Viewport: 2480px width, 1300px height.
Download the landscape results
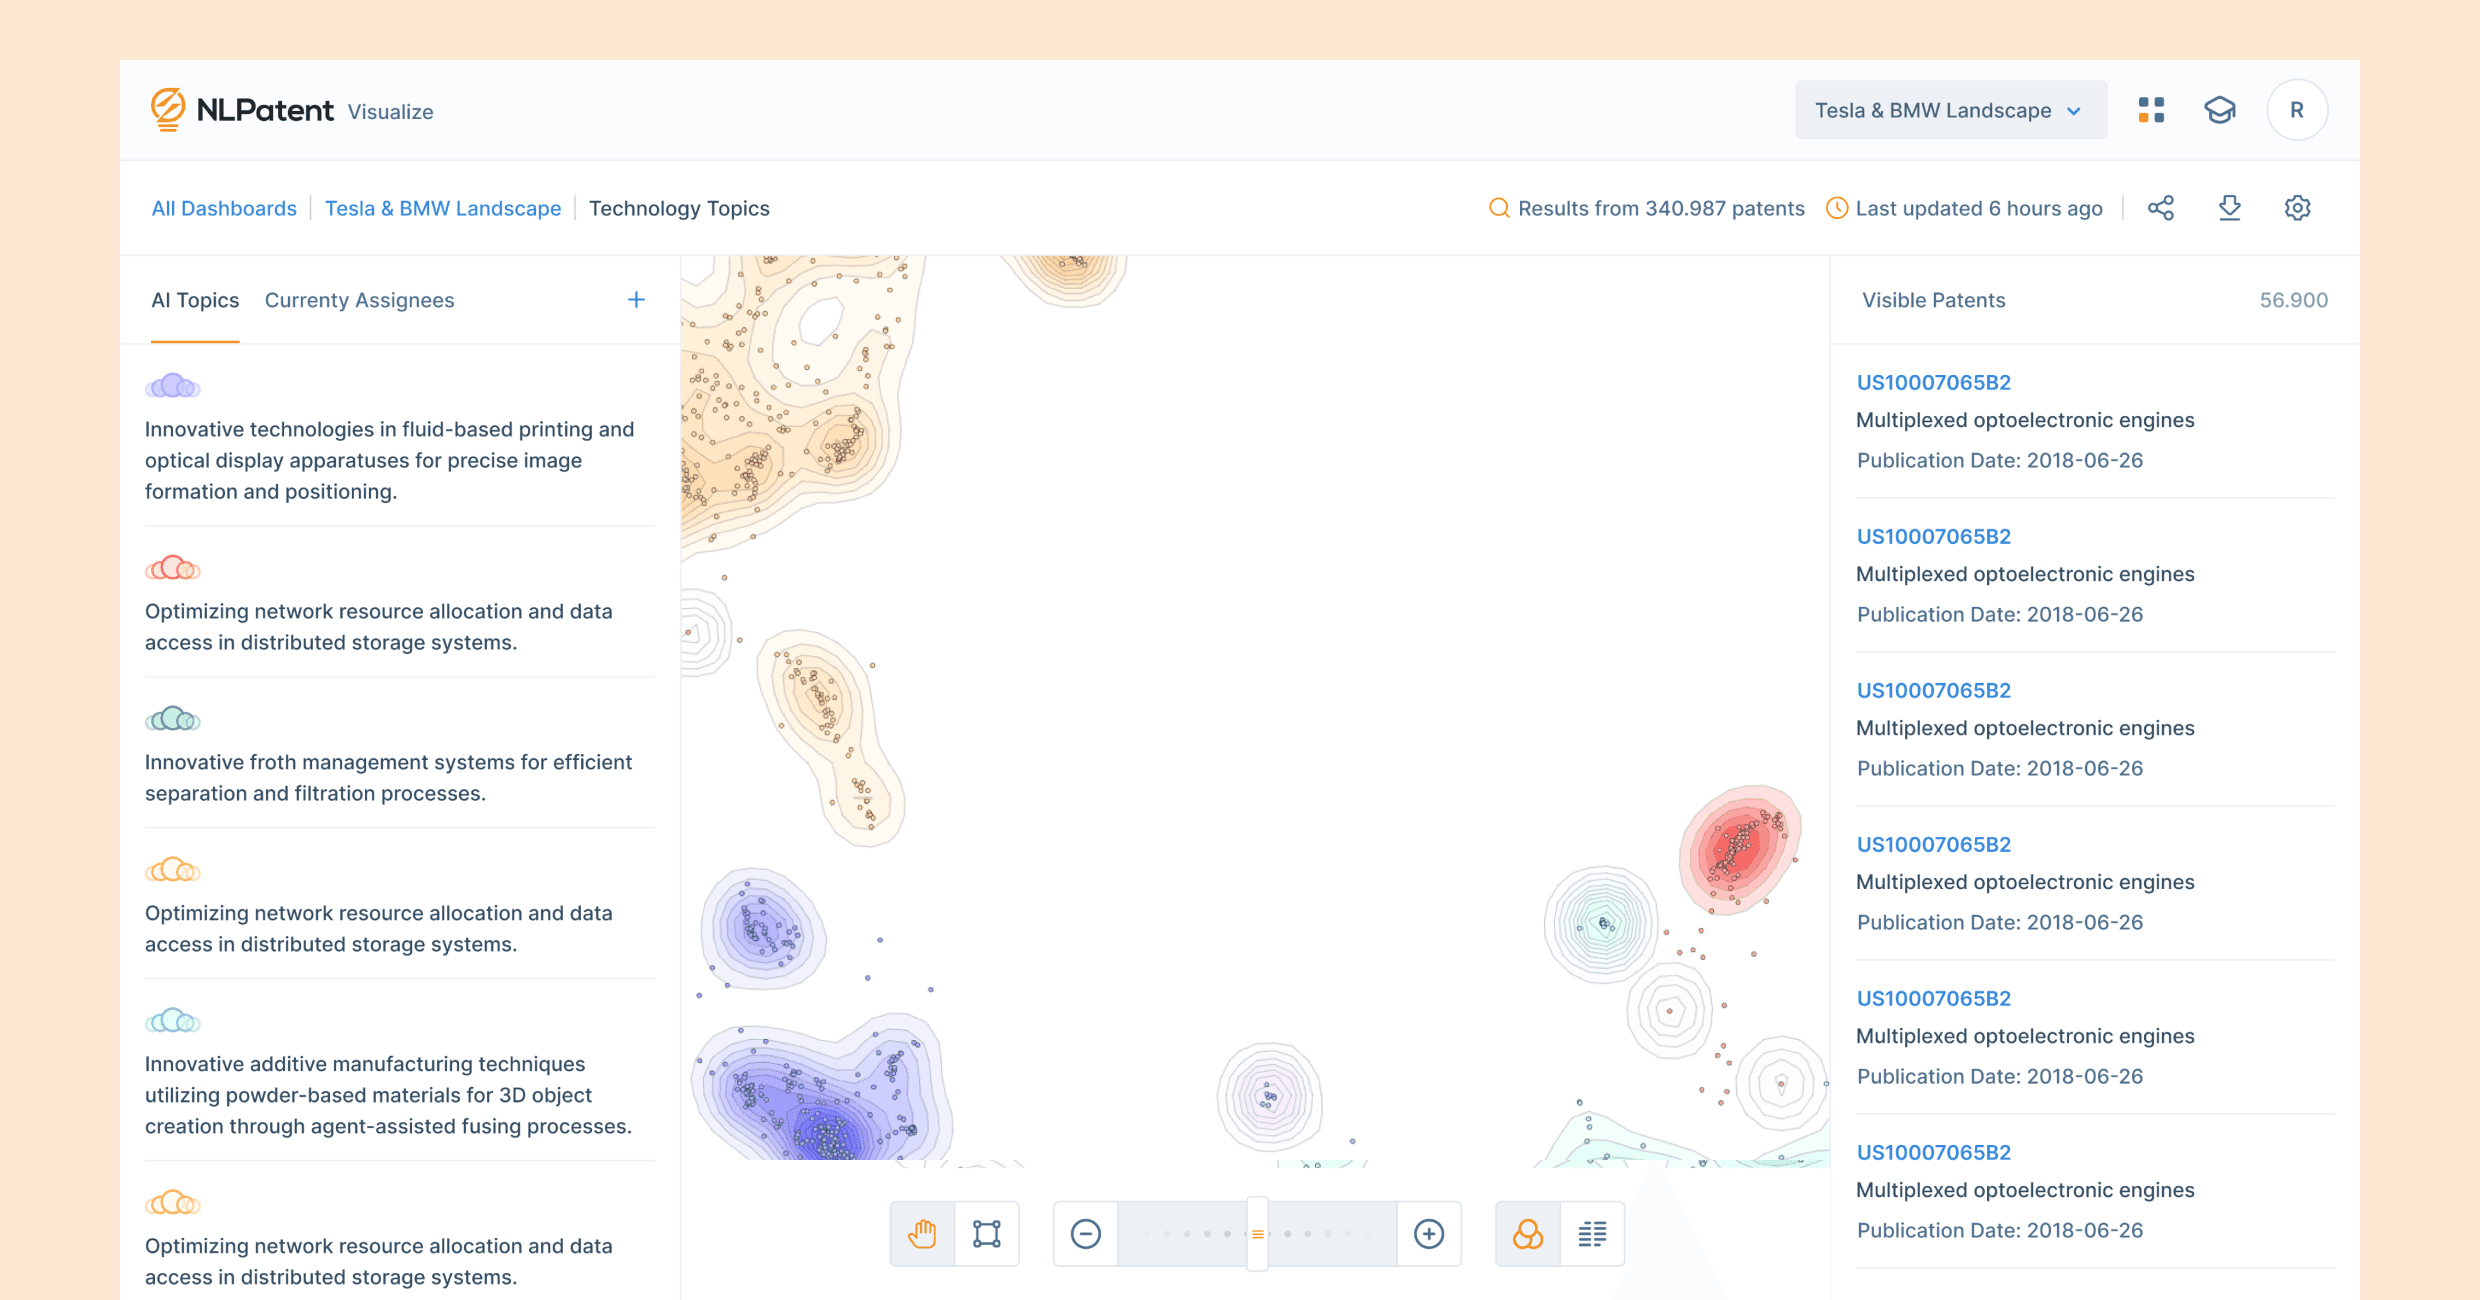click(x=2229, y=207)
